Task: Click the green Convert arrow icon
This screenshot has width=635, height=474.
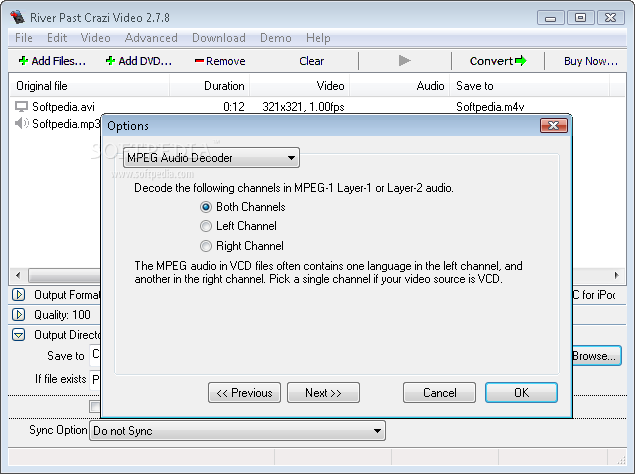Action: point(521,61)
